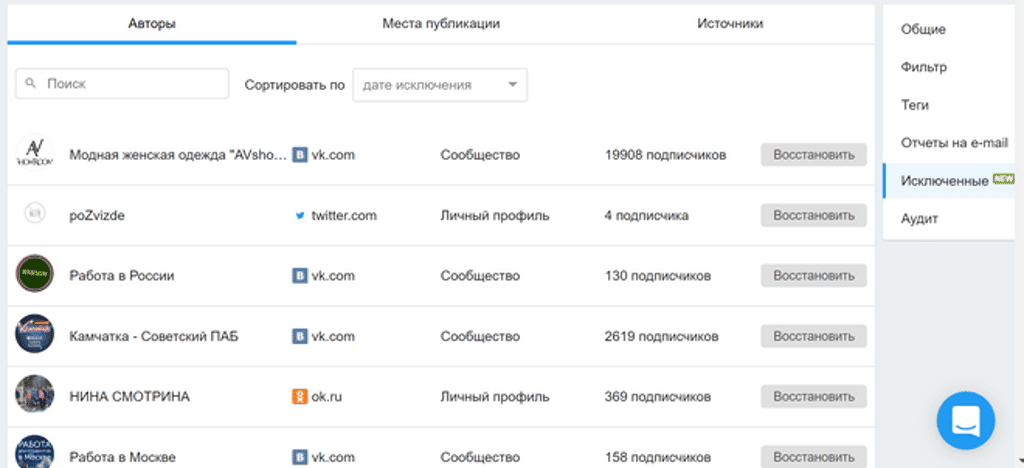Restore the Работа в Москве community
Viewport: 1024px width, 468px height.
point(814,457)
